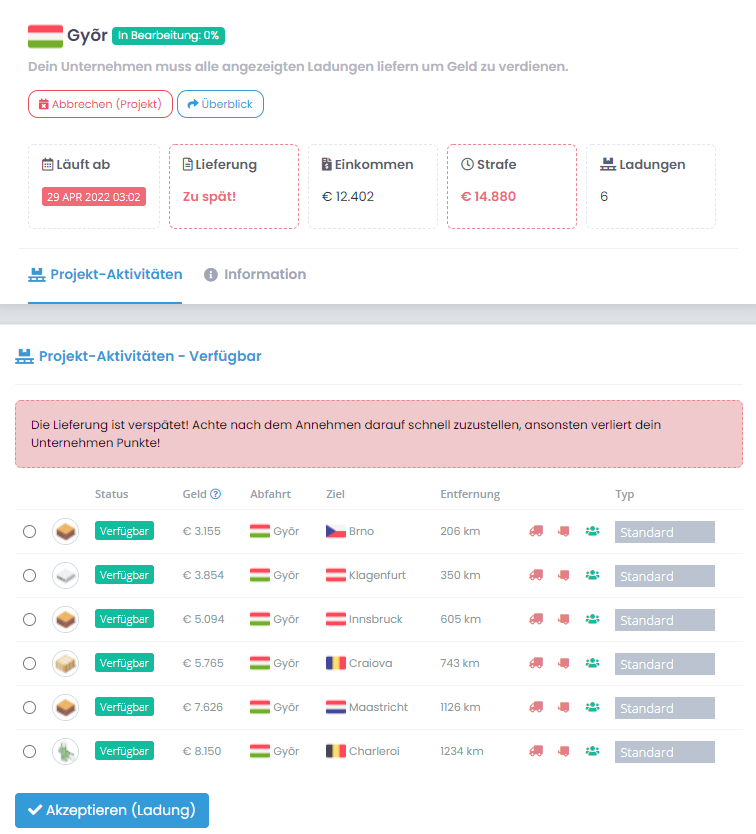Image resolution: width=756 pixels, height=834 pixels.
Task: Choose the Maastricht load radio button
Action: pos(29,707)
